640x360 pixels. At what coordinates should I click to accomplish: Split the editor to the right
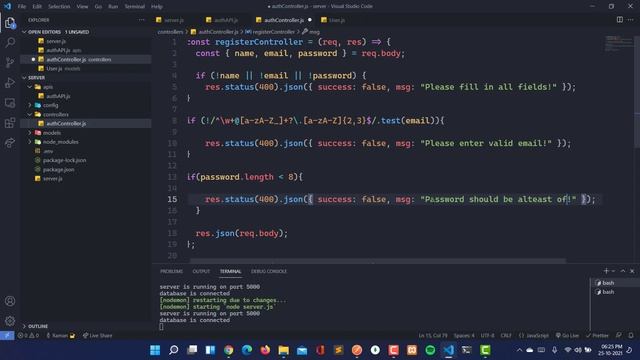pyautogui.click(x=620, y=20)
